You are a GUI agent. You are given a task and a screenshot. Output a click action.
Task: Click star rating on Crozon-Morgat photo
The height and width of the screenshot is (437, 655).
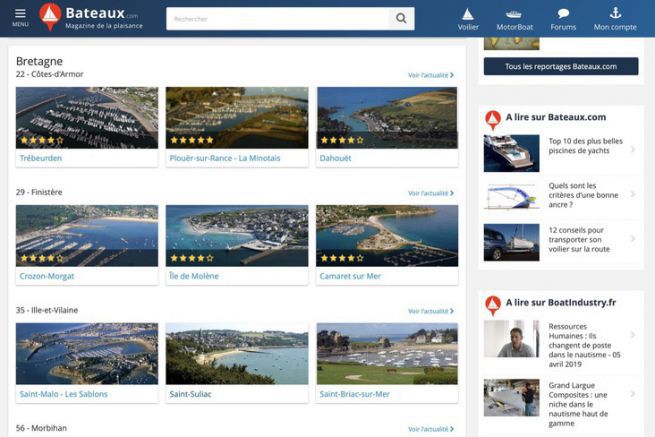tap(42, 258)
